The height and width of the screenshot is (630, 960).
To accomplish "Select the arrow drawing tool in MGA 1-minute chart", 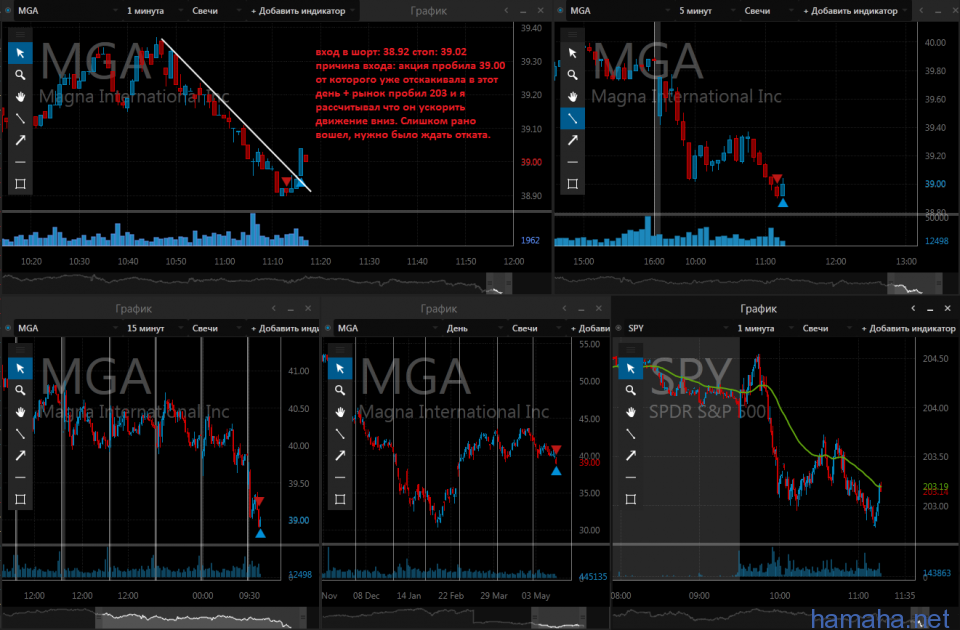I will pyautogui.click(x=20, y=140).
